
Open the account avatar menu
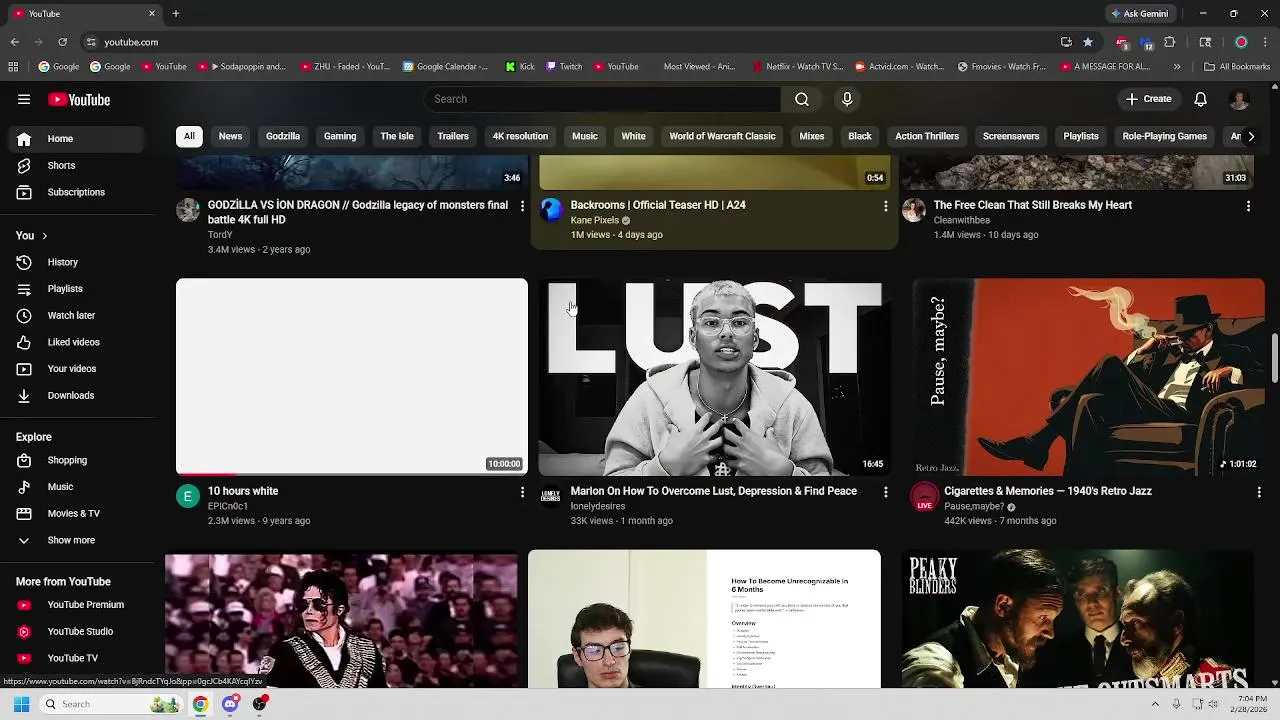coord(1239,99)
